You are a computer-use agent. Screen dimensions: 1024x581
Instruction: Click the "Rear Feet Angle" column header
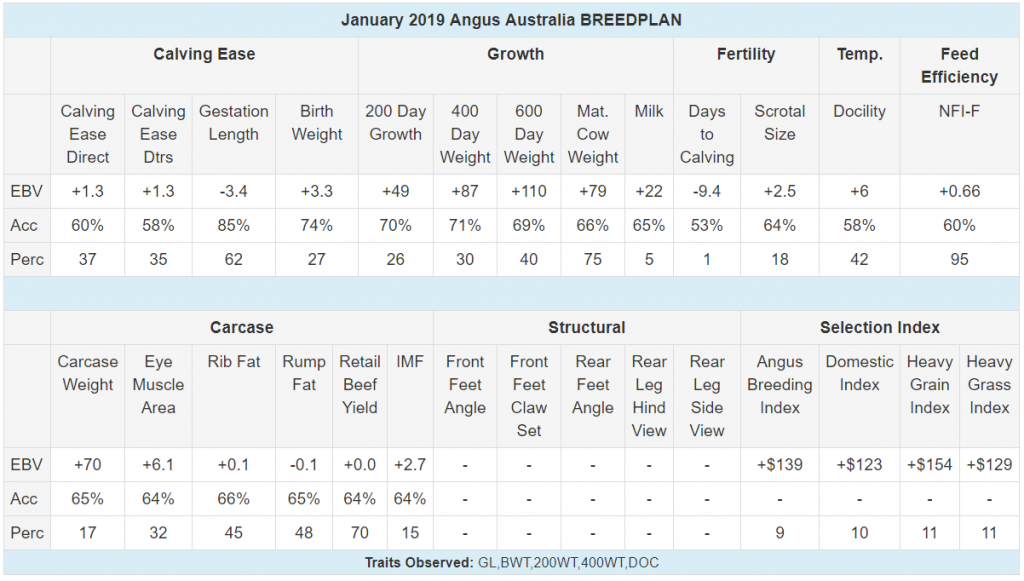pyautogui.click(x=593, y=385)
